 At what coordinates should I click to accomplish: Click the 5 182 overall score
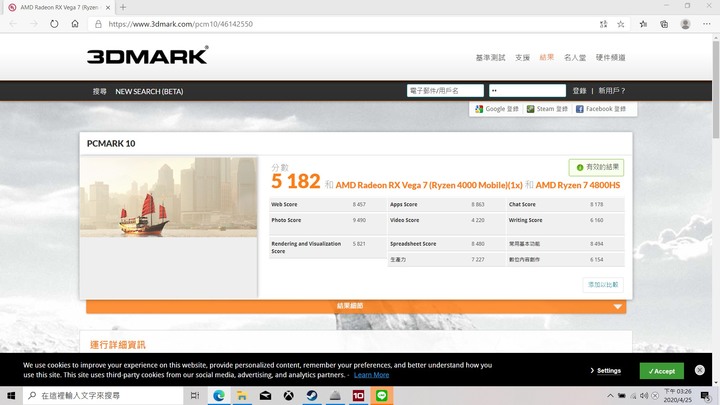pyautogui.click(x=295, y=181)
